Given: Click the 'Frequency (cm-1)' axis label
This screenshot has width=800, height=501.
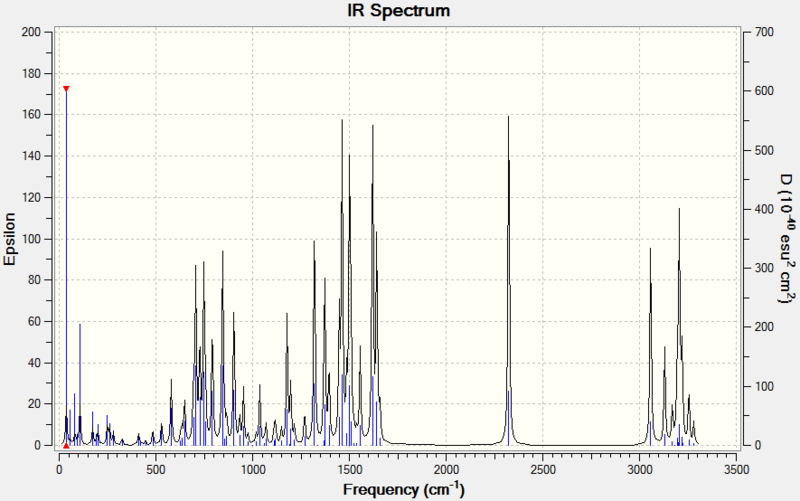Looking at the screenshot, I should pyautogui.click(x=404, y=489).
